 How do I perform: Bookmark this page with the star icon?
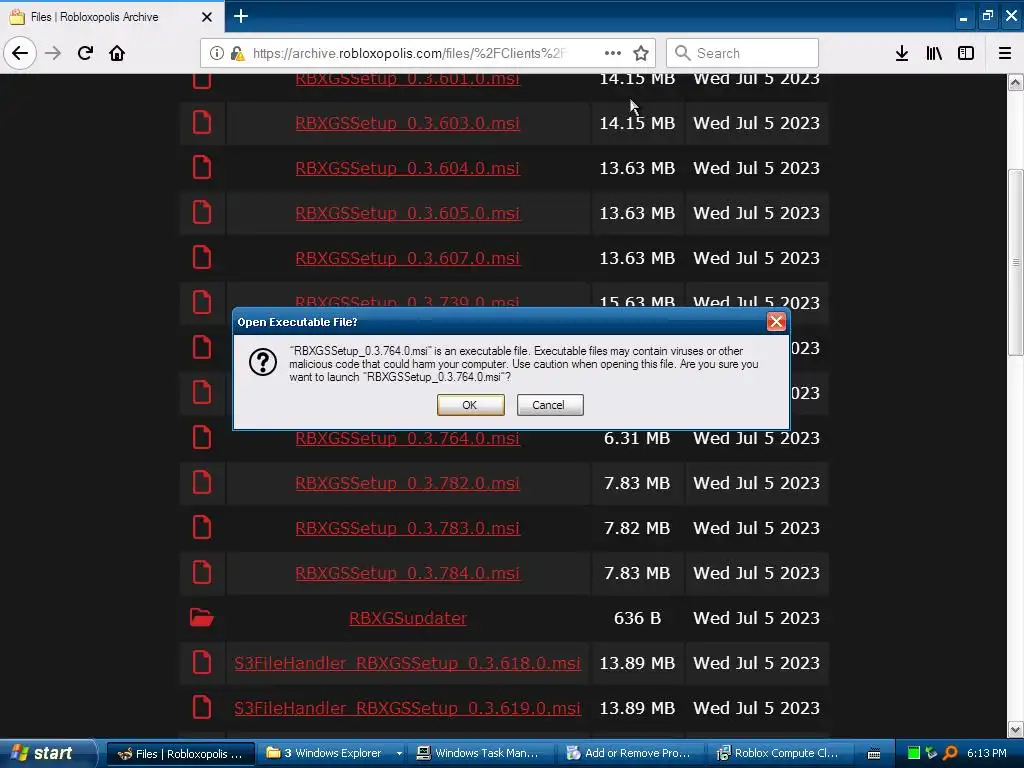tap(641, 53)
